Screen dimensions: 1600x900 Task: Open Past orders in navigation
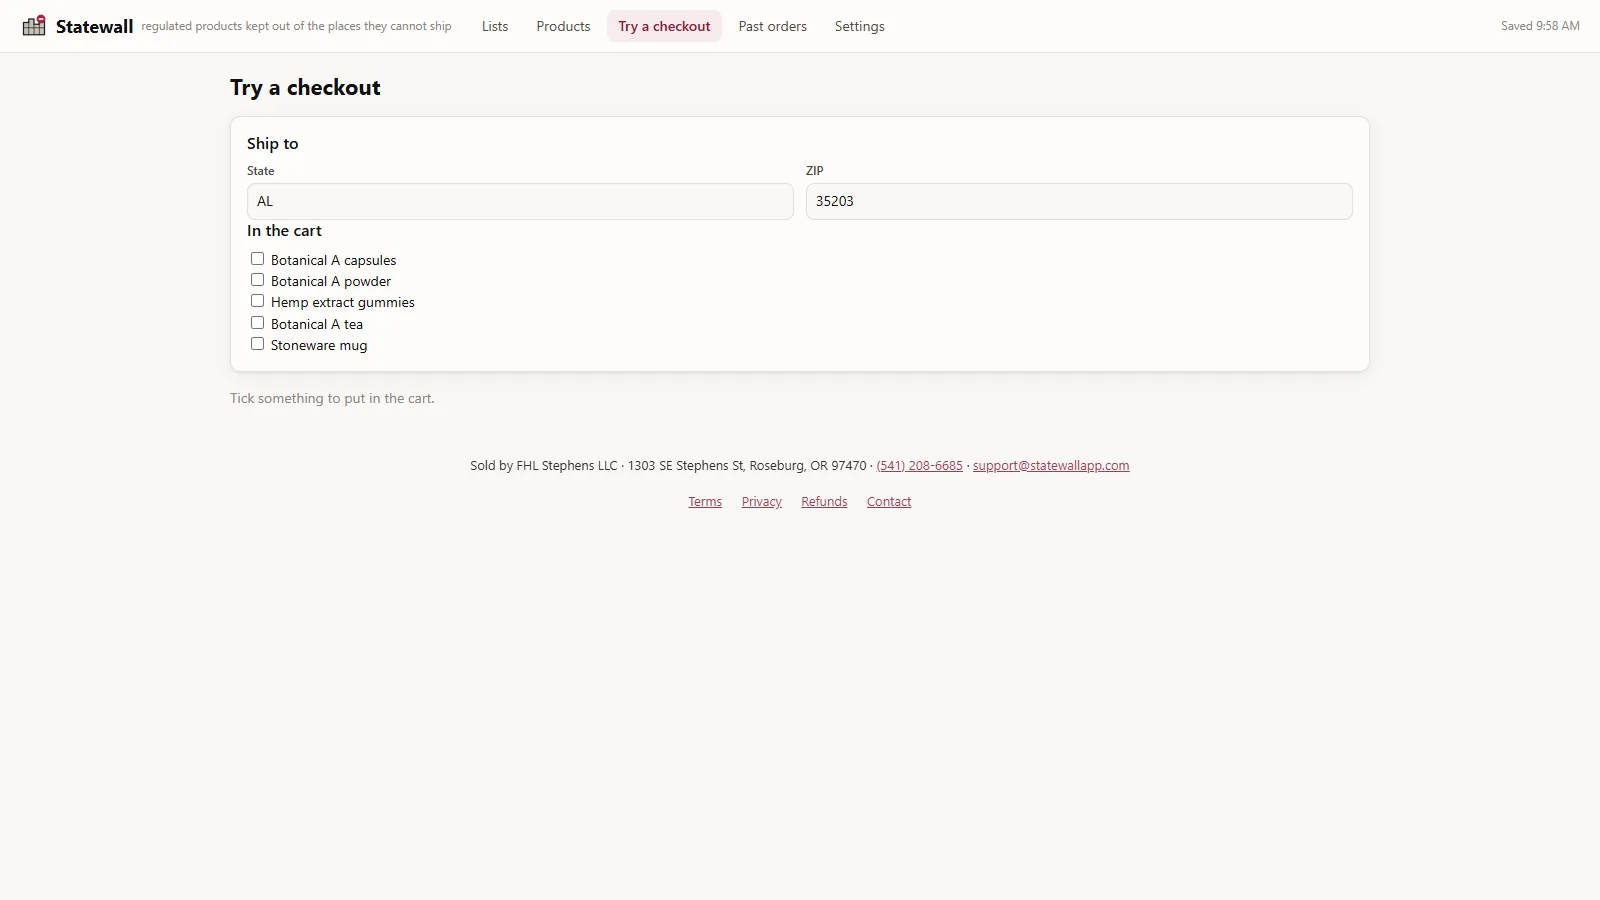point(772,26)
